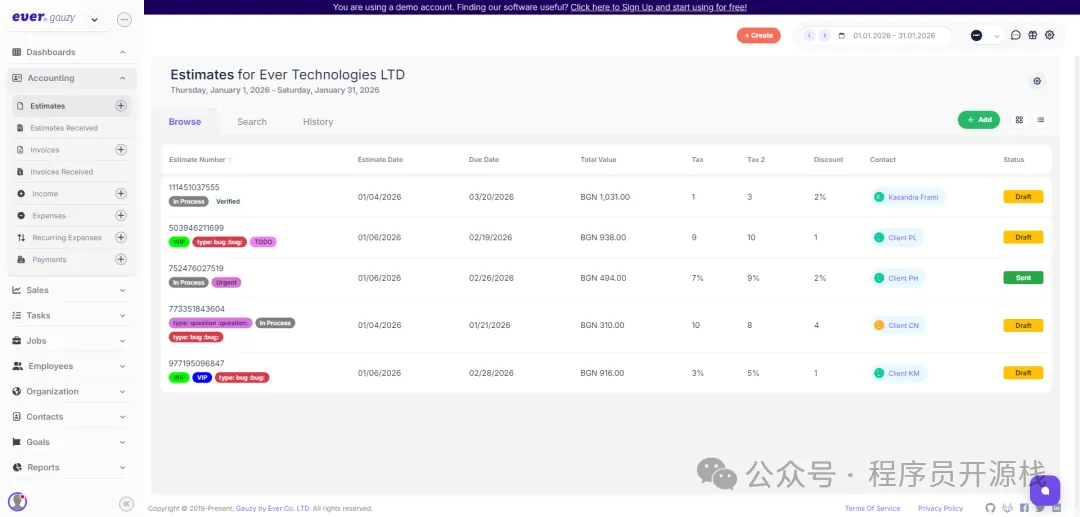Open contact Client PL
This screenshot has height=517, width=1080.
click(x=896, y=238)
